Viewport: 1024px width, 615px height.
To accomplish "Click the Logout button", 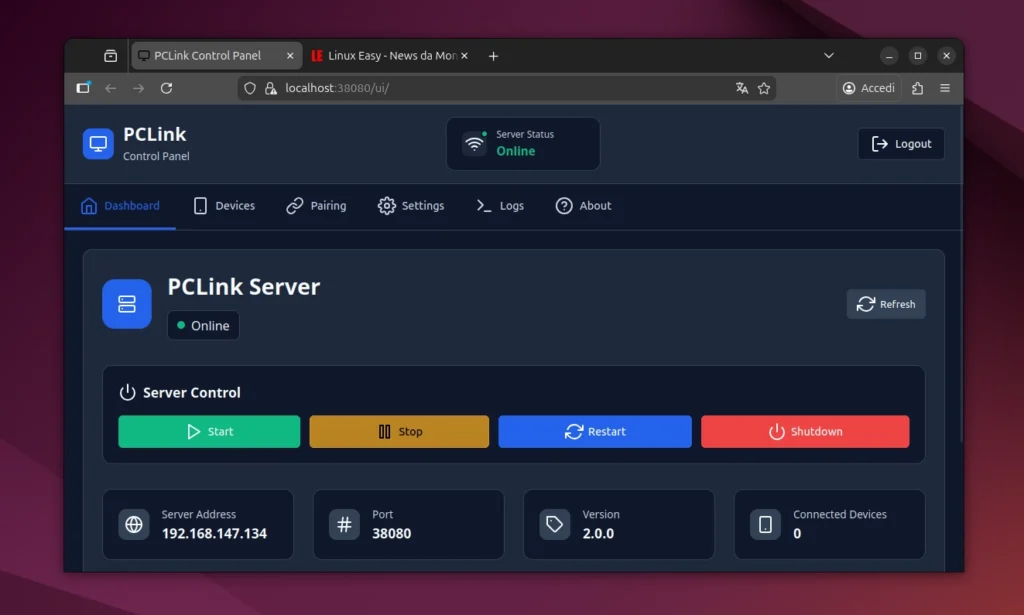I will pyautogui.click(x=901, y=143).
